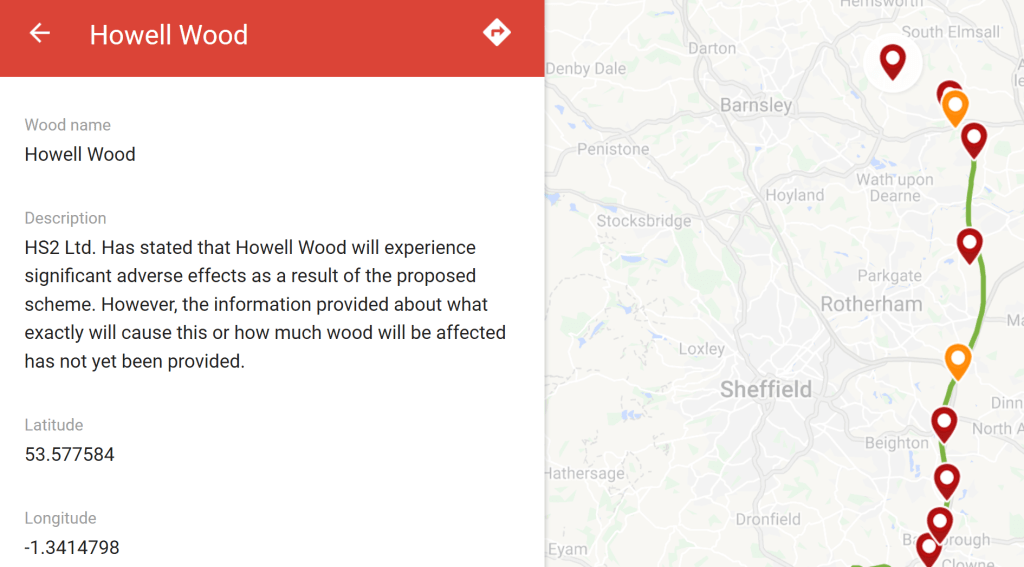Screen dimensions: 1024x567
Task: Click the Rotherham label on the map
Action: pos(871,304)
